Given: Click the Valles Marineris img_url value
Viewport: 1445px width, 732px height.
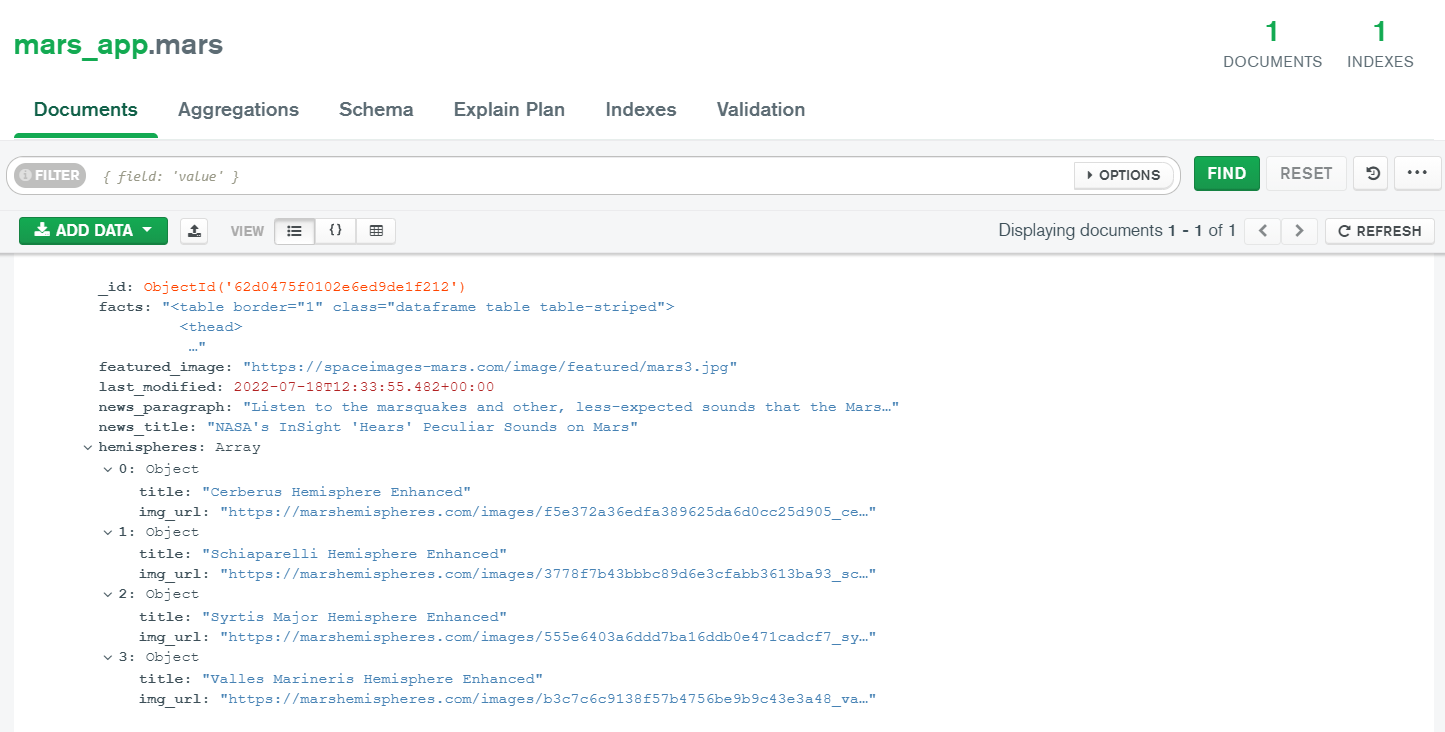Looking at the screenshot, I should tap(548, 699).
